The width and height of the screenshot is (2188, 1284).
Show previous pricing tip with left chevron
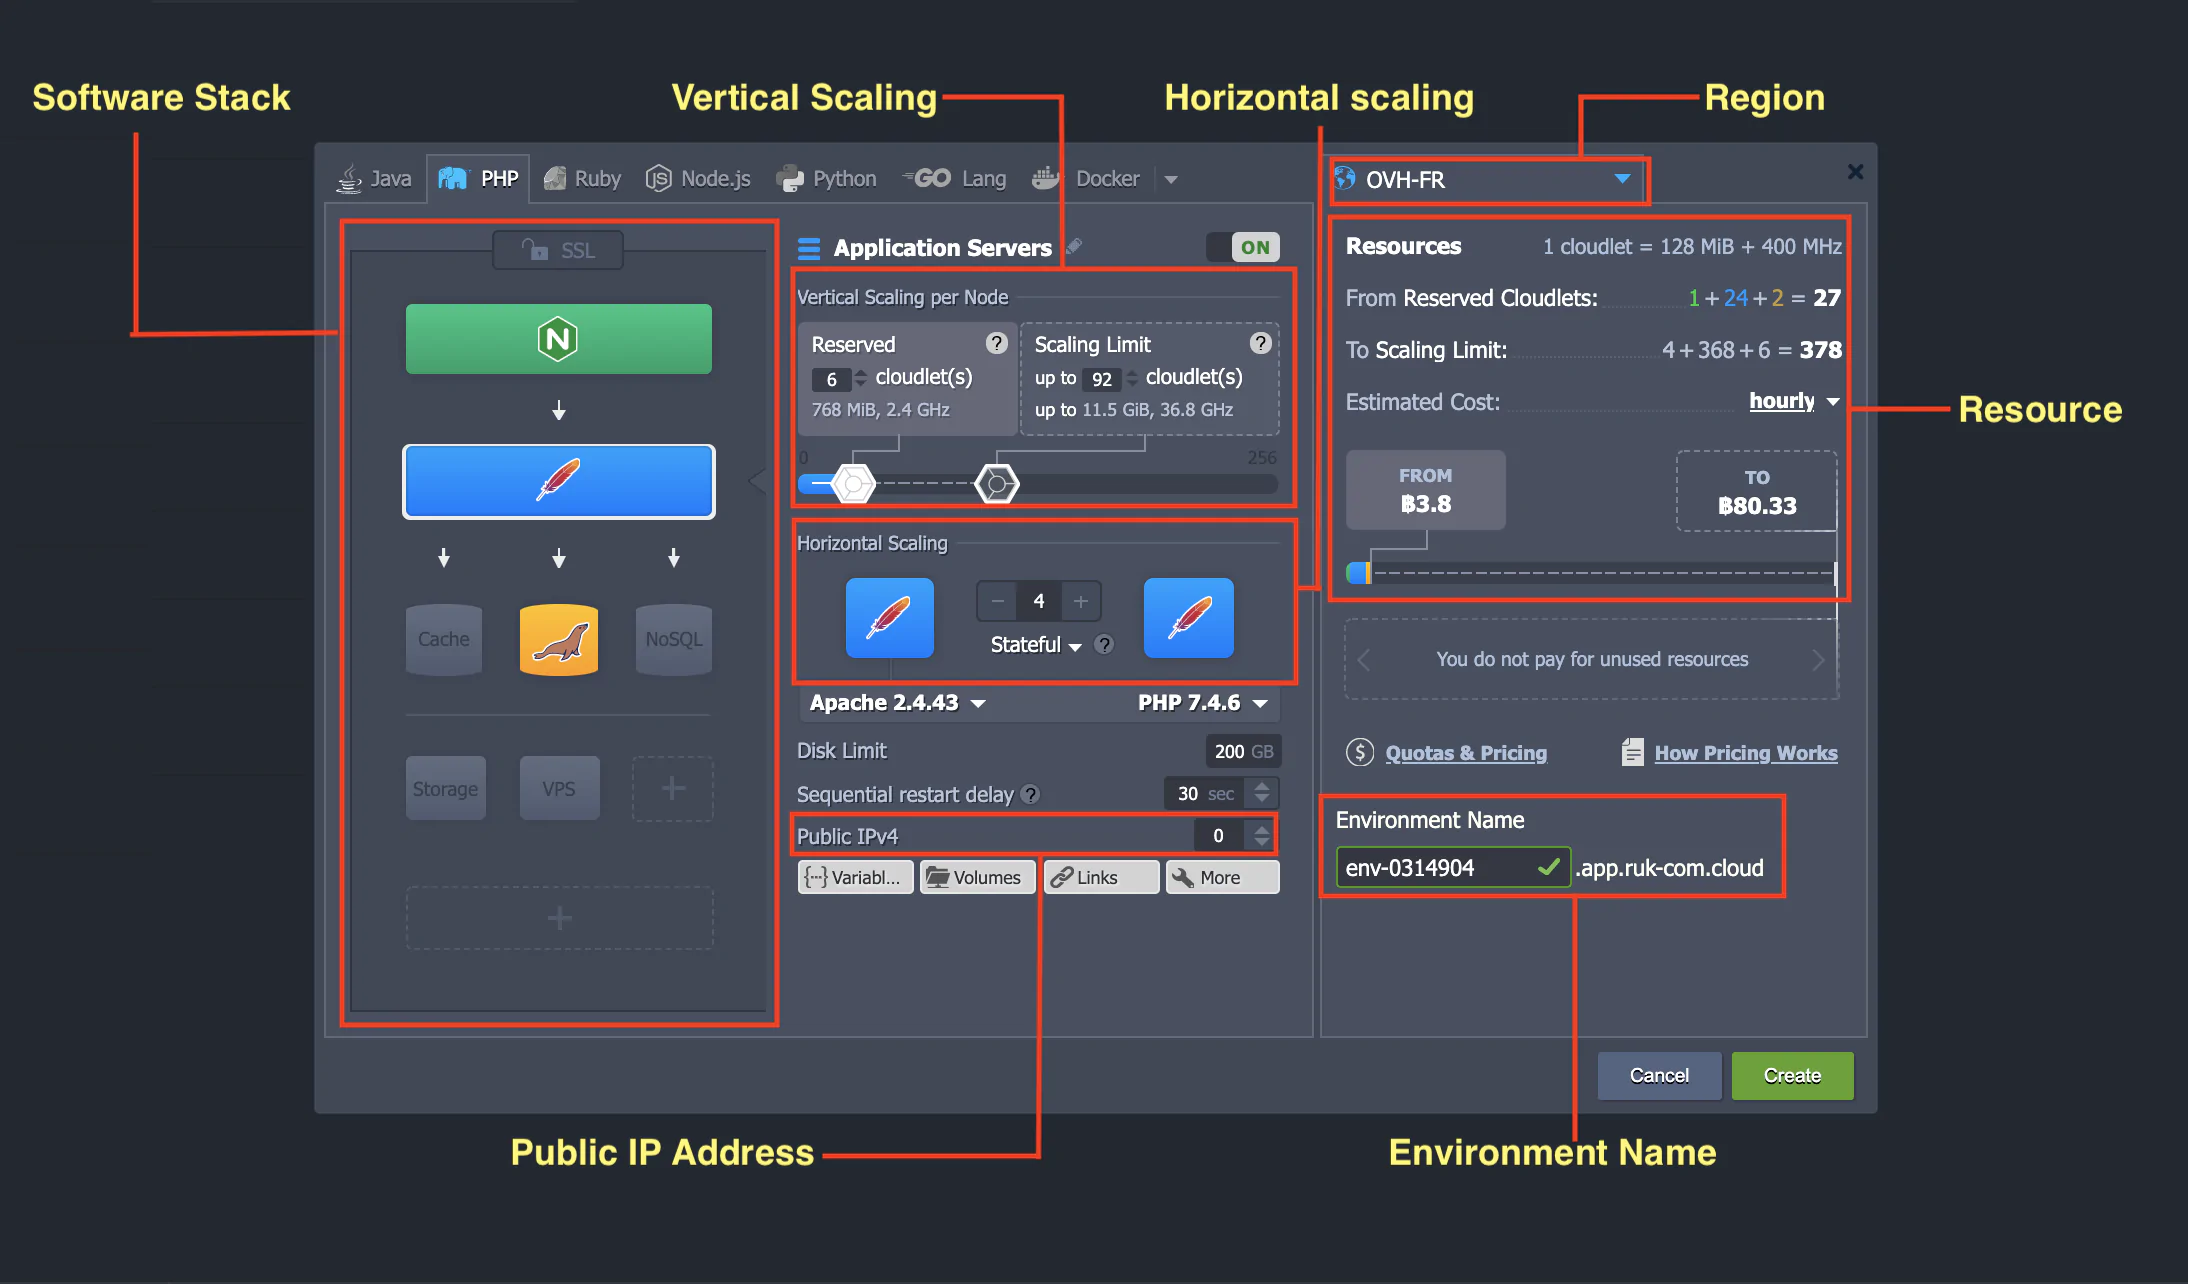1364,659
